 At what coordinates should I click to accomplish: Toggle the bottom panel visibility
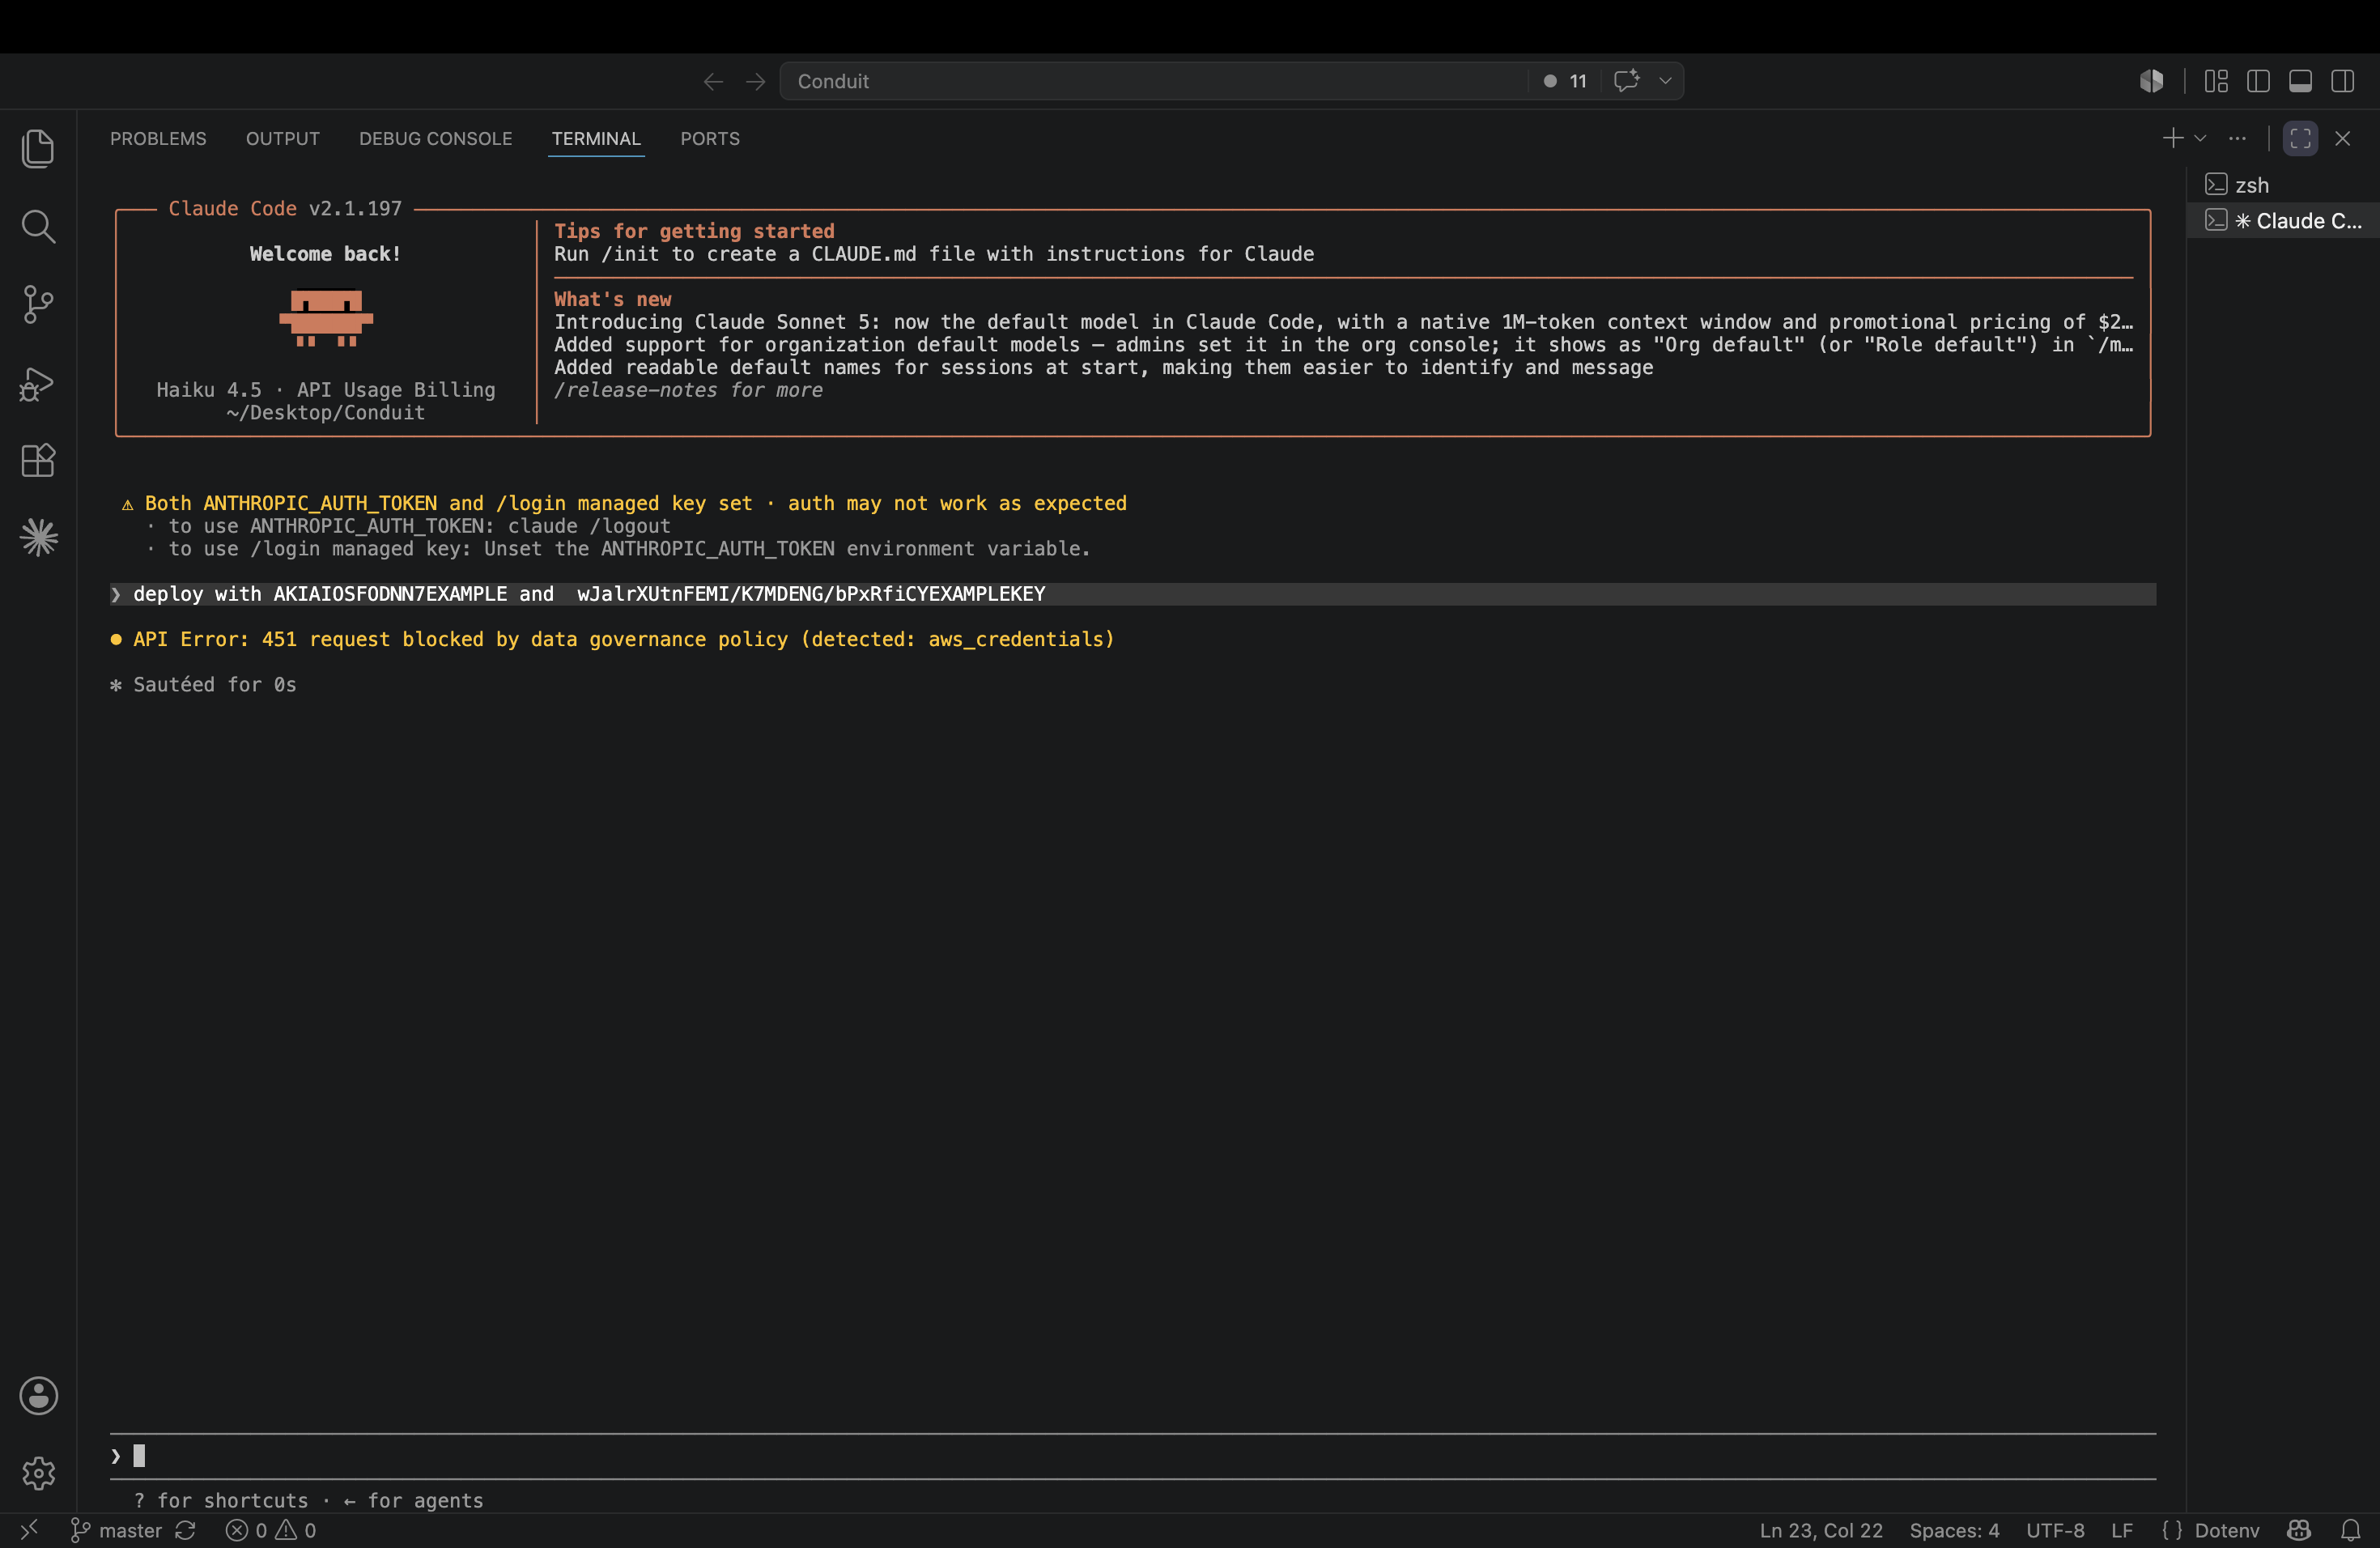(2300, 81)
